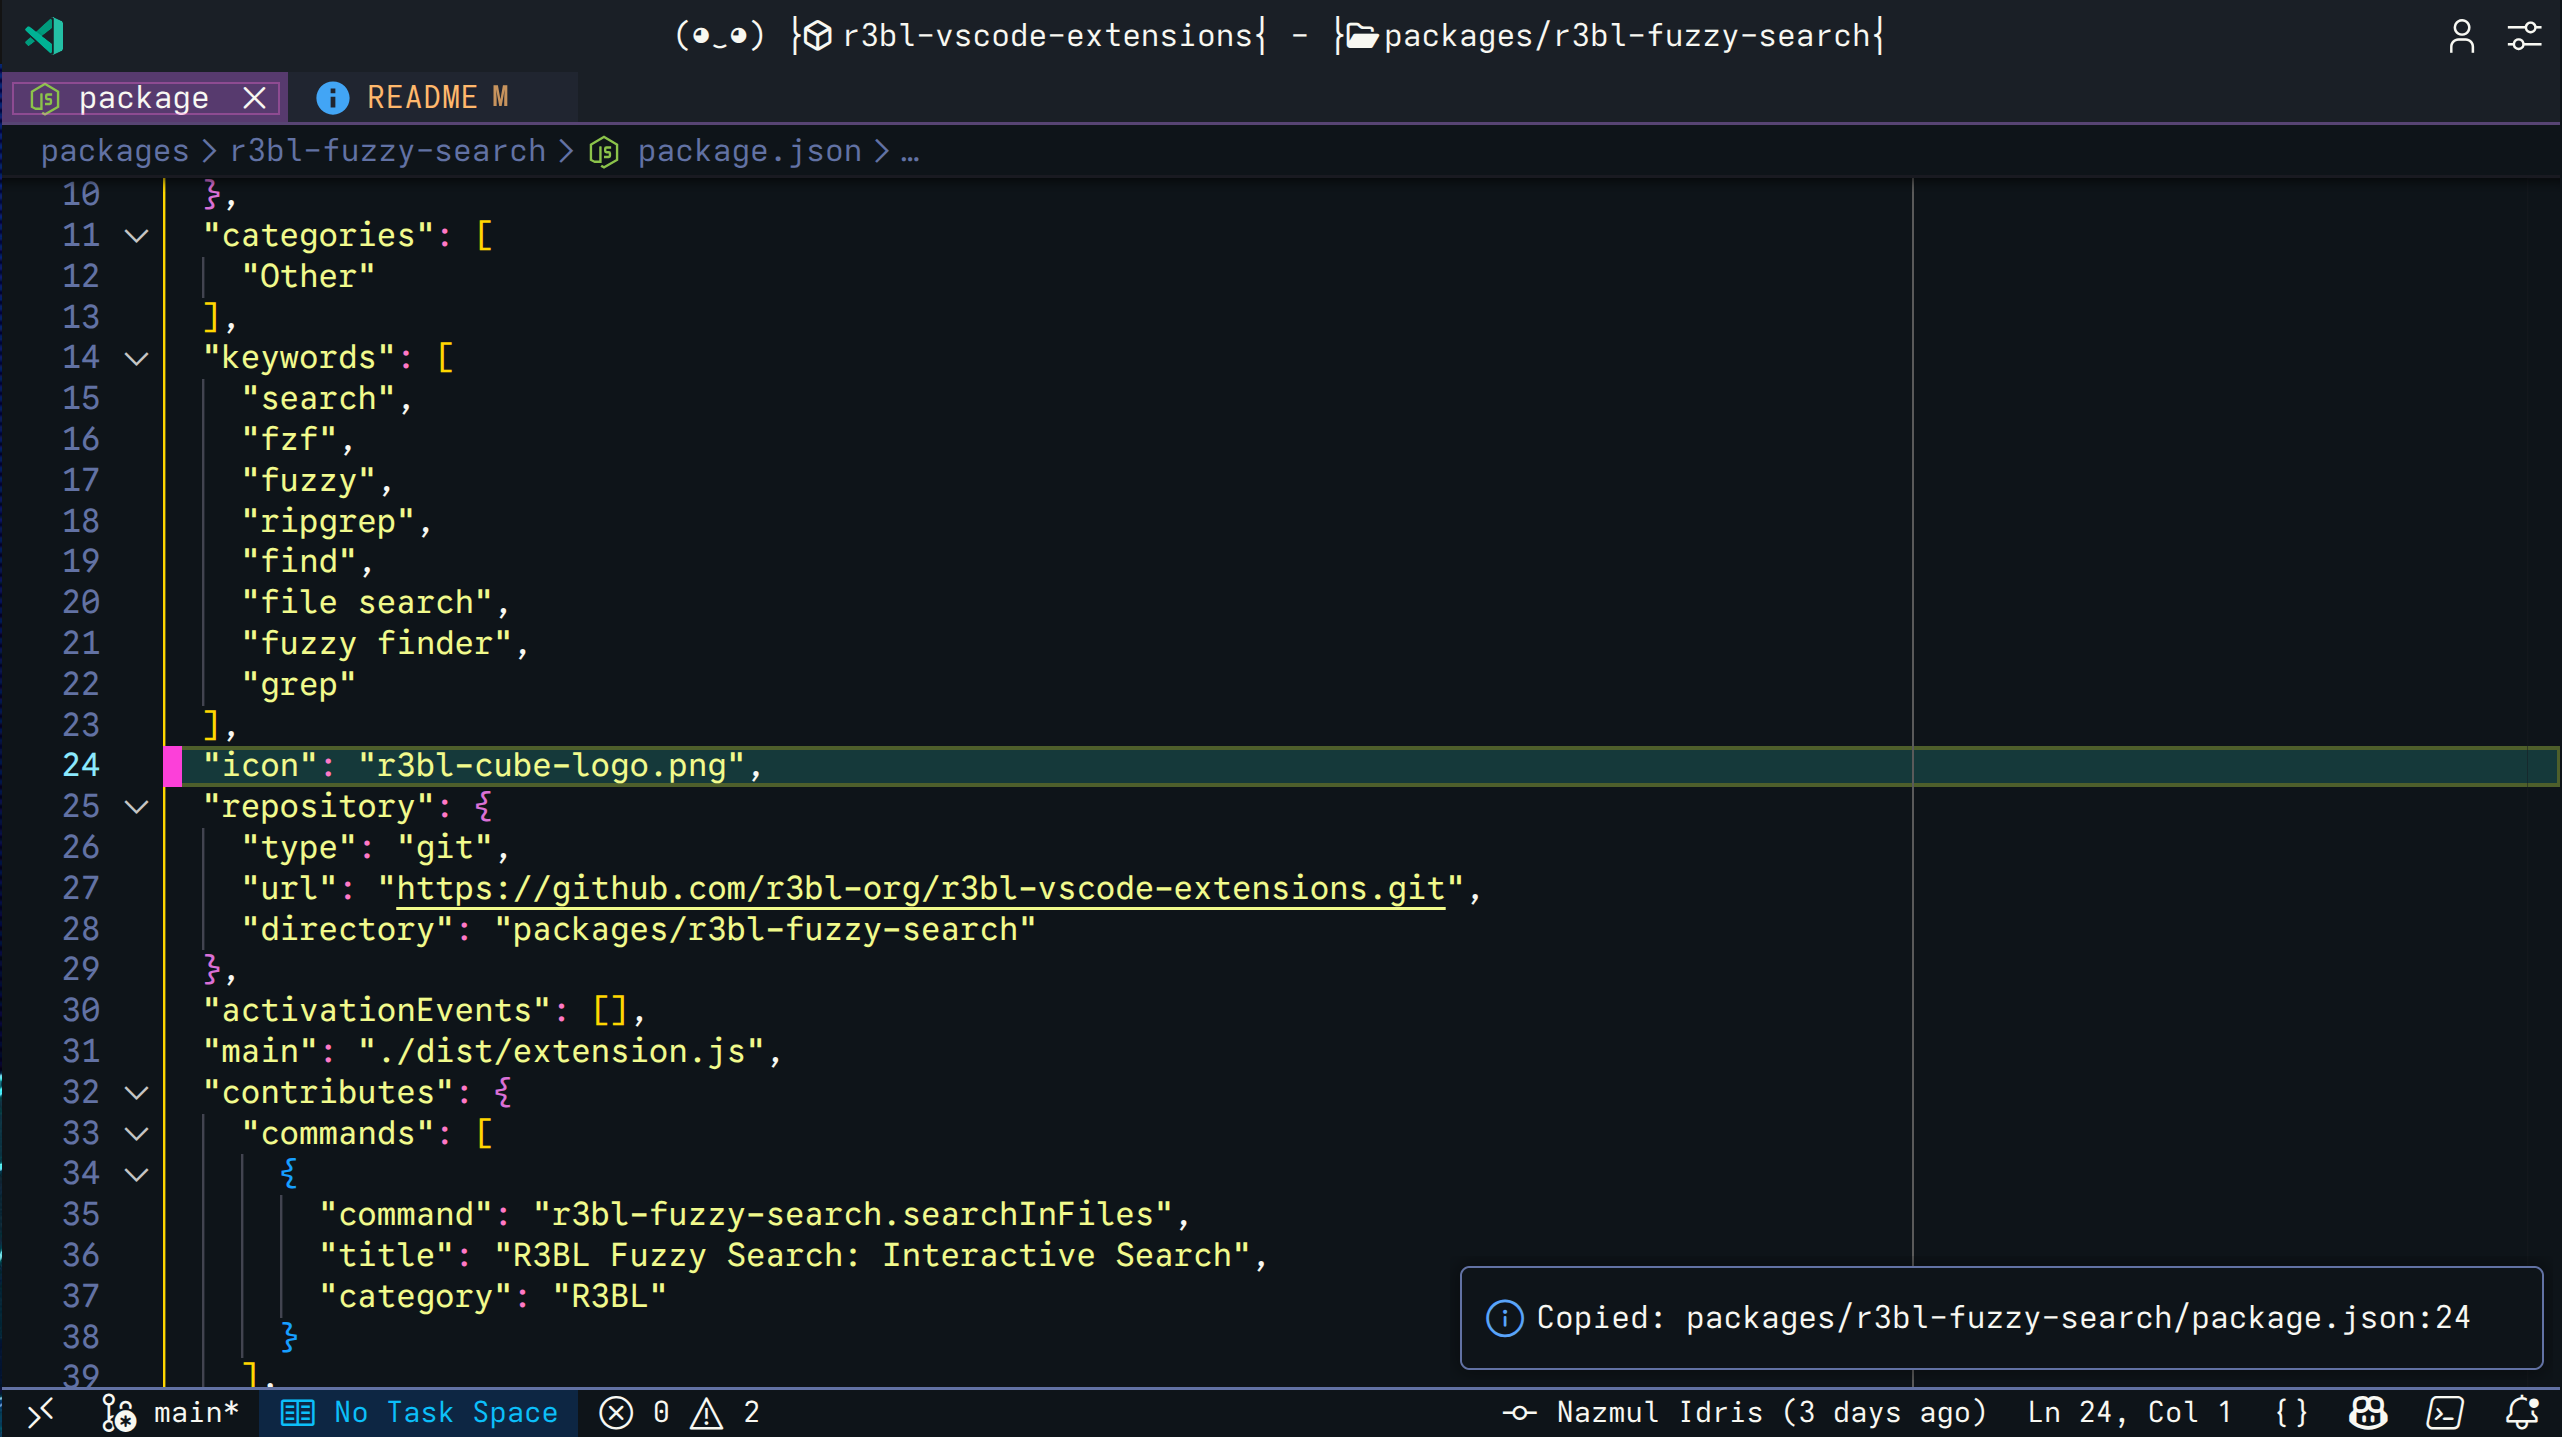The width and height of the screenshot is (2562, 1437).
Task: Click the VS Code logo icon
Action: tap(45, 36)
